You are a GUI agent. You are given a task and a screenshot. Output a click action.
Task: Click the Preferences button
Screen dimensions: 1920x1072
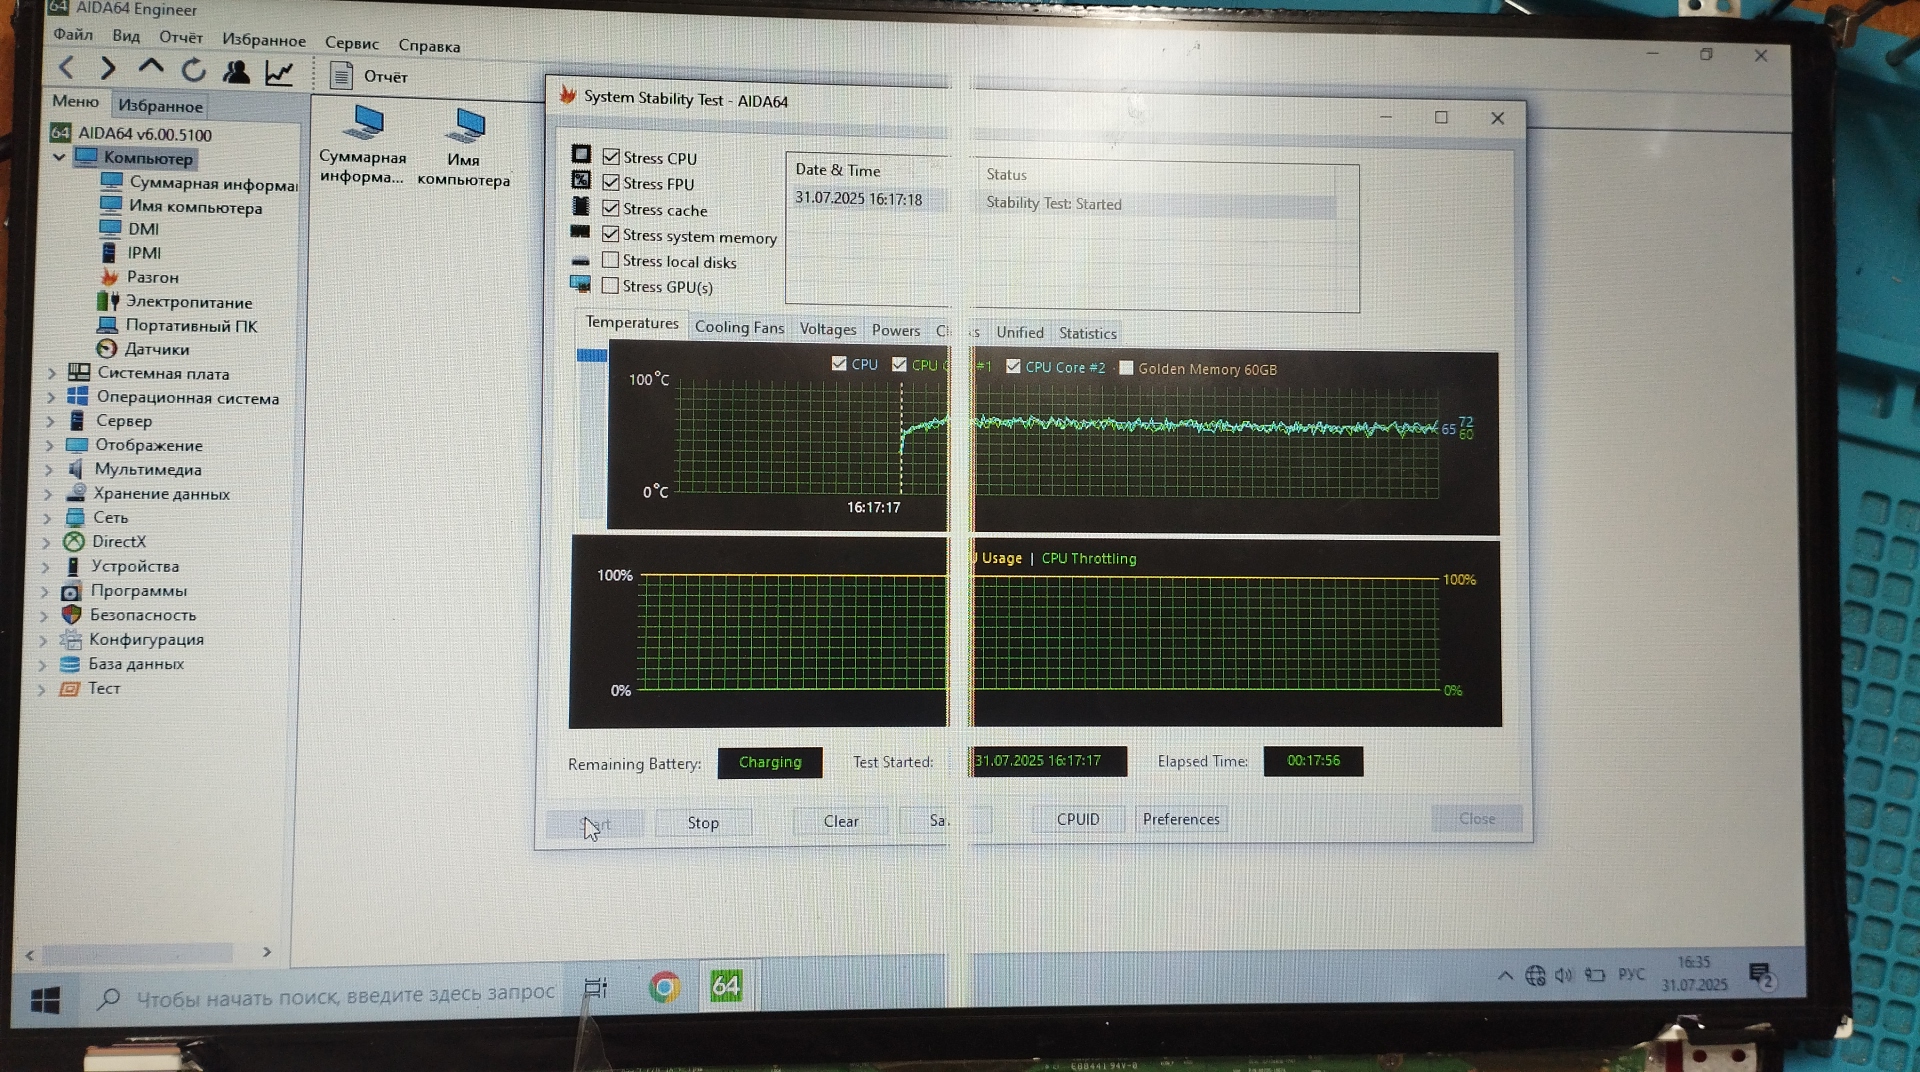tap(1181, 819)
